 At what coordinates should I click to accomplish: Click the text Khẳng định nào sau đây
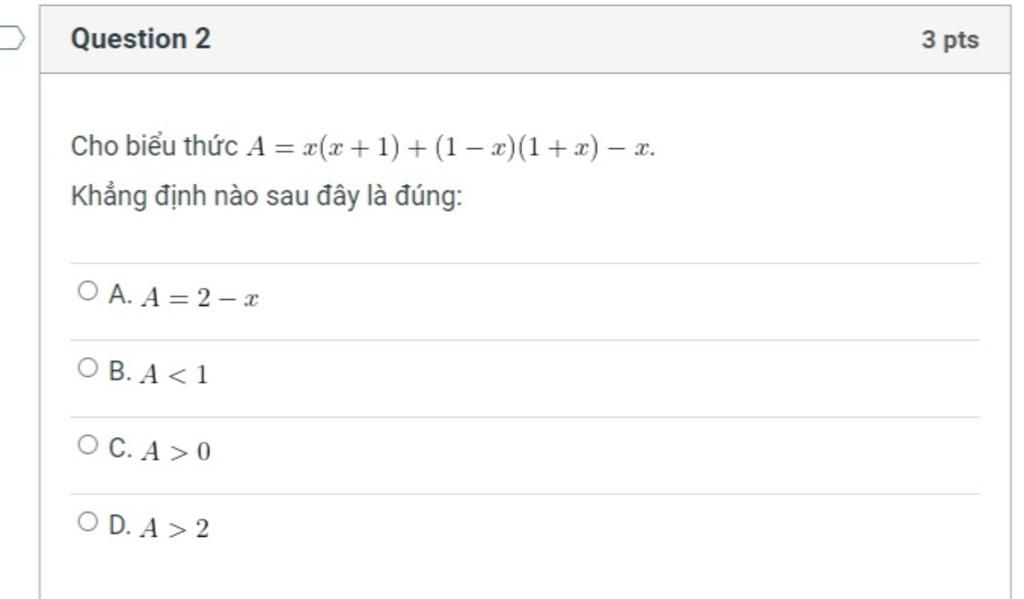coord(215,196)
